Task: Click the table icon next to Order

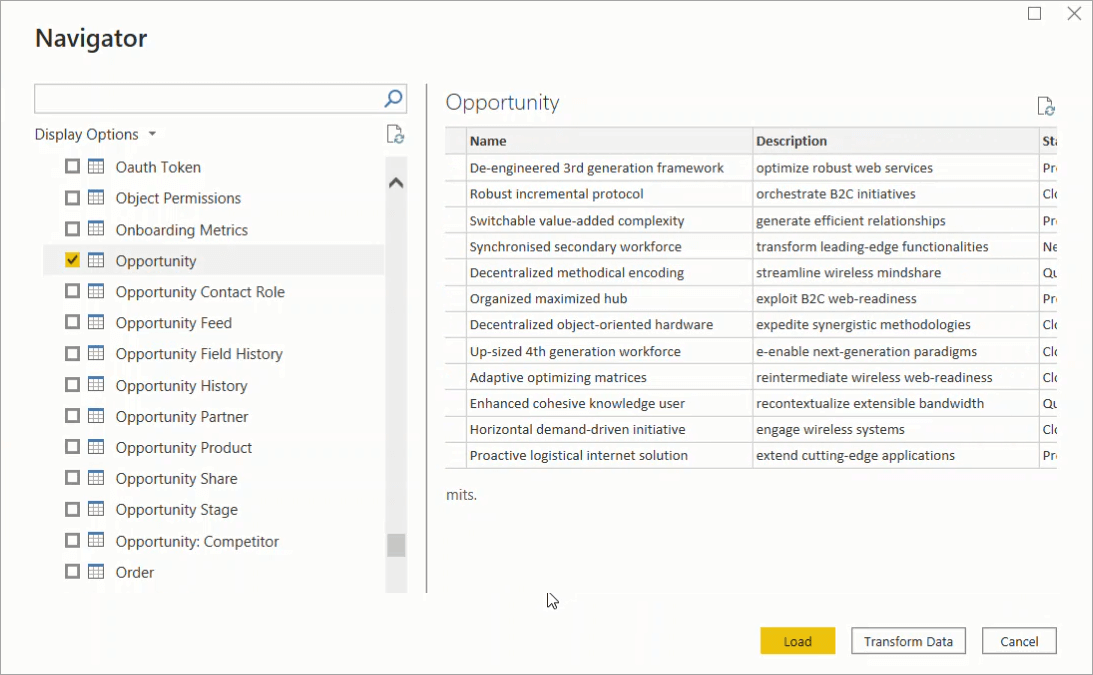Action: click(x=95, y=572)
